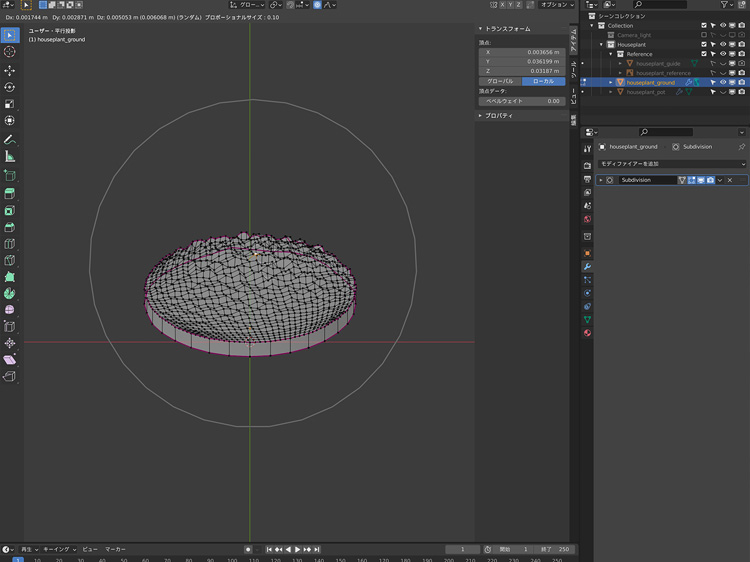Open the Keying menu in timeline
The image size is (750, 562).
[56, 550]
